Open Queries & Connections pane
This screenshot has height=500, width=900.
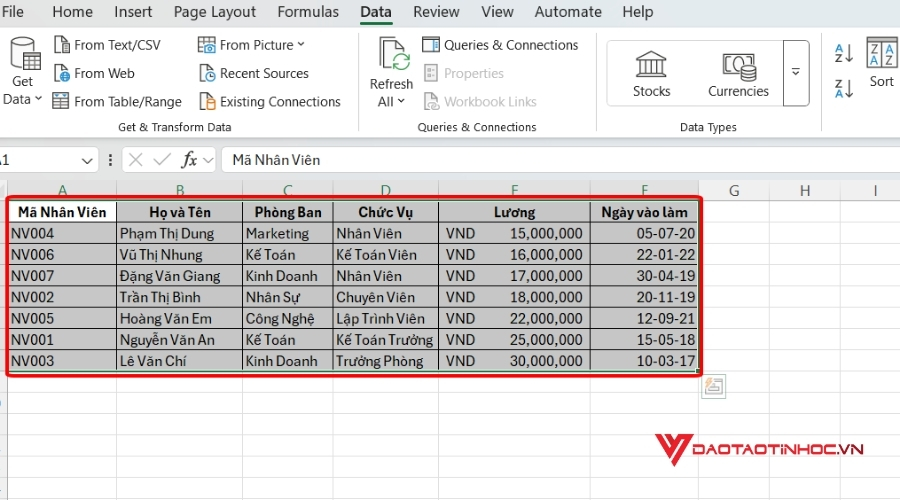click(500, 45)
